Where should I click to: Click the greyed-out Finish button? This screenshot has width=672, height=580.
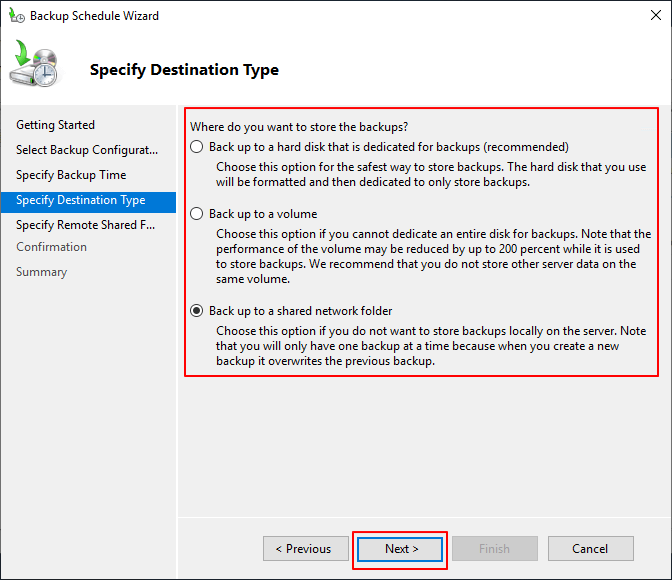point(494,549)
